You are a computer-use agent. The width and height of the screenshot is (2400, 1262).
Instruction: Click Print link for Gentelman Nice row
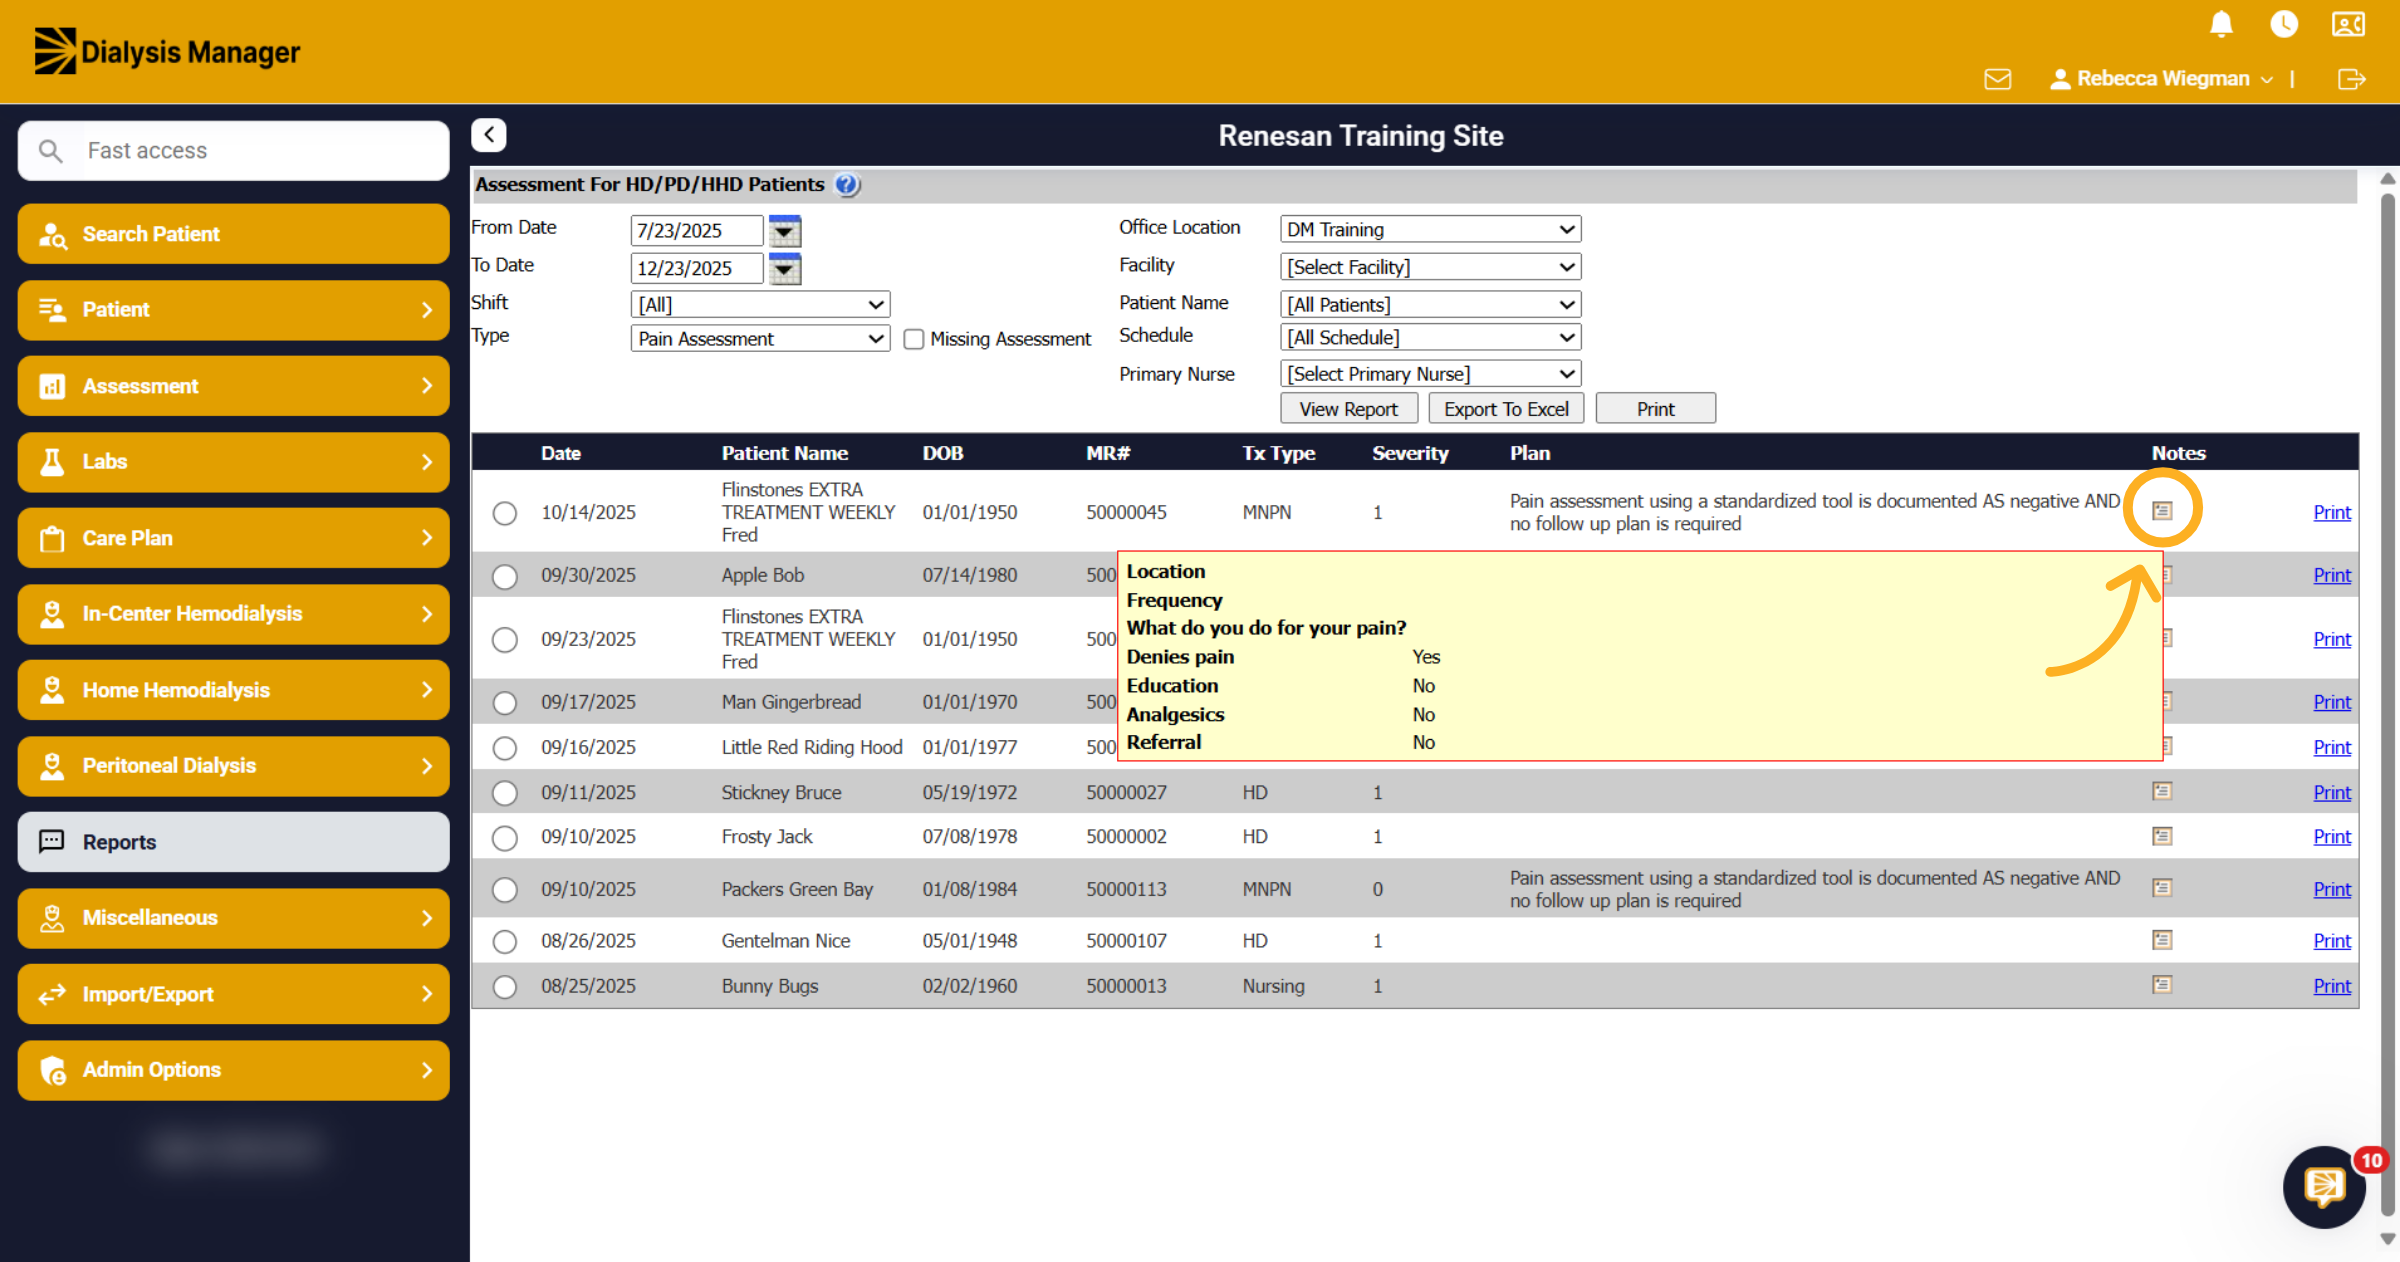coord(2332,941)
